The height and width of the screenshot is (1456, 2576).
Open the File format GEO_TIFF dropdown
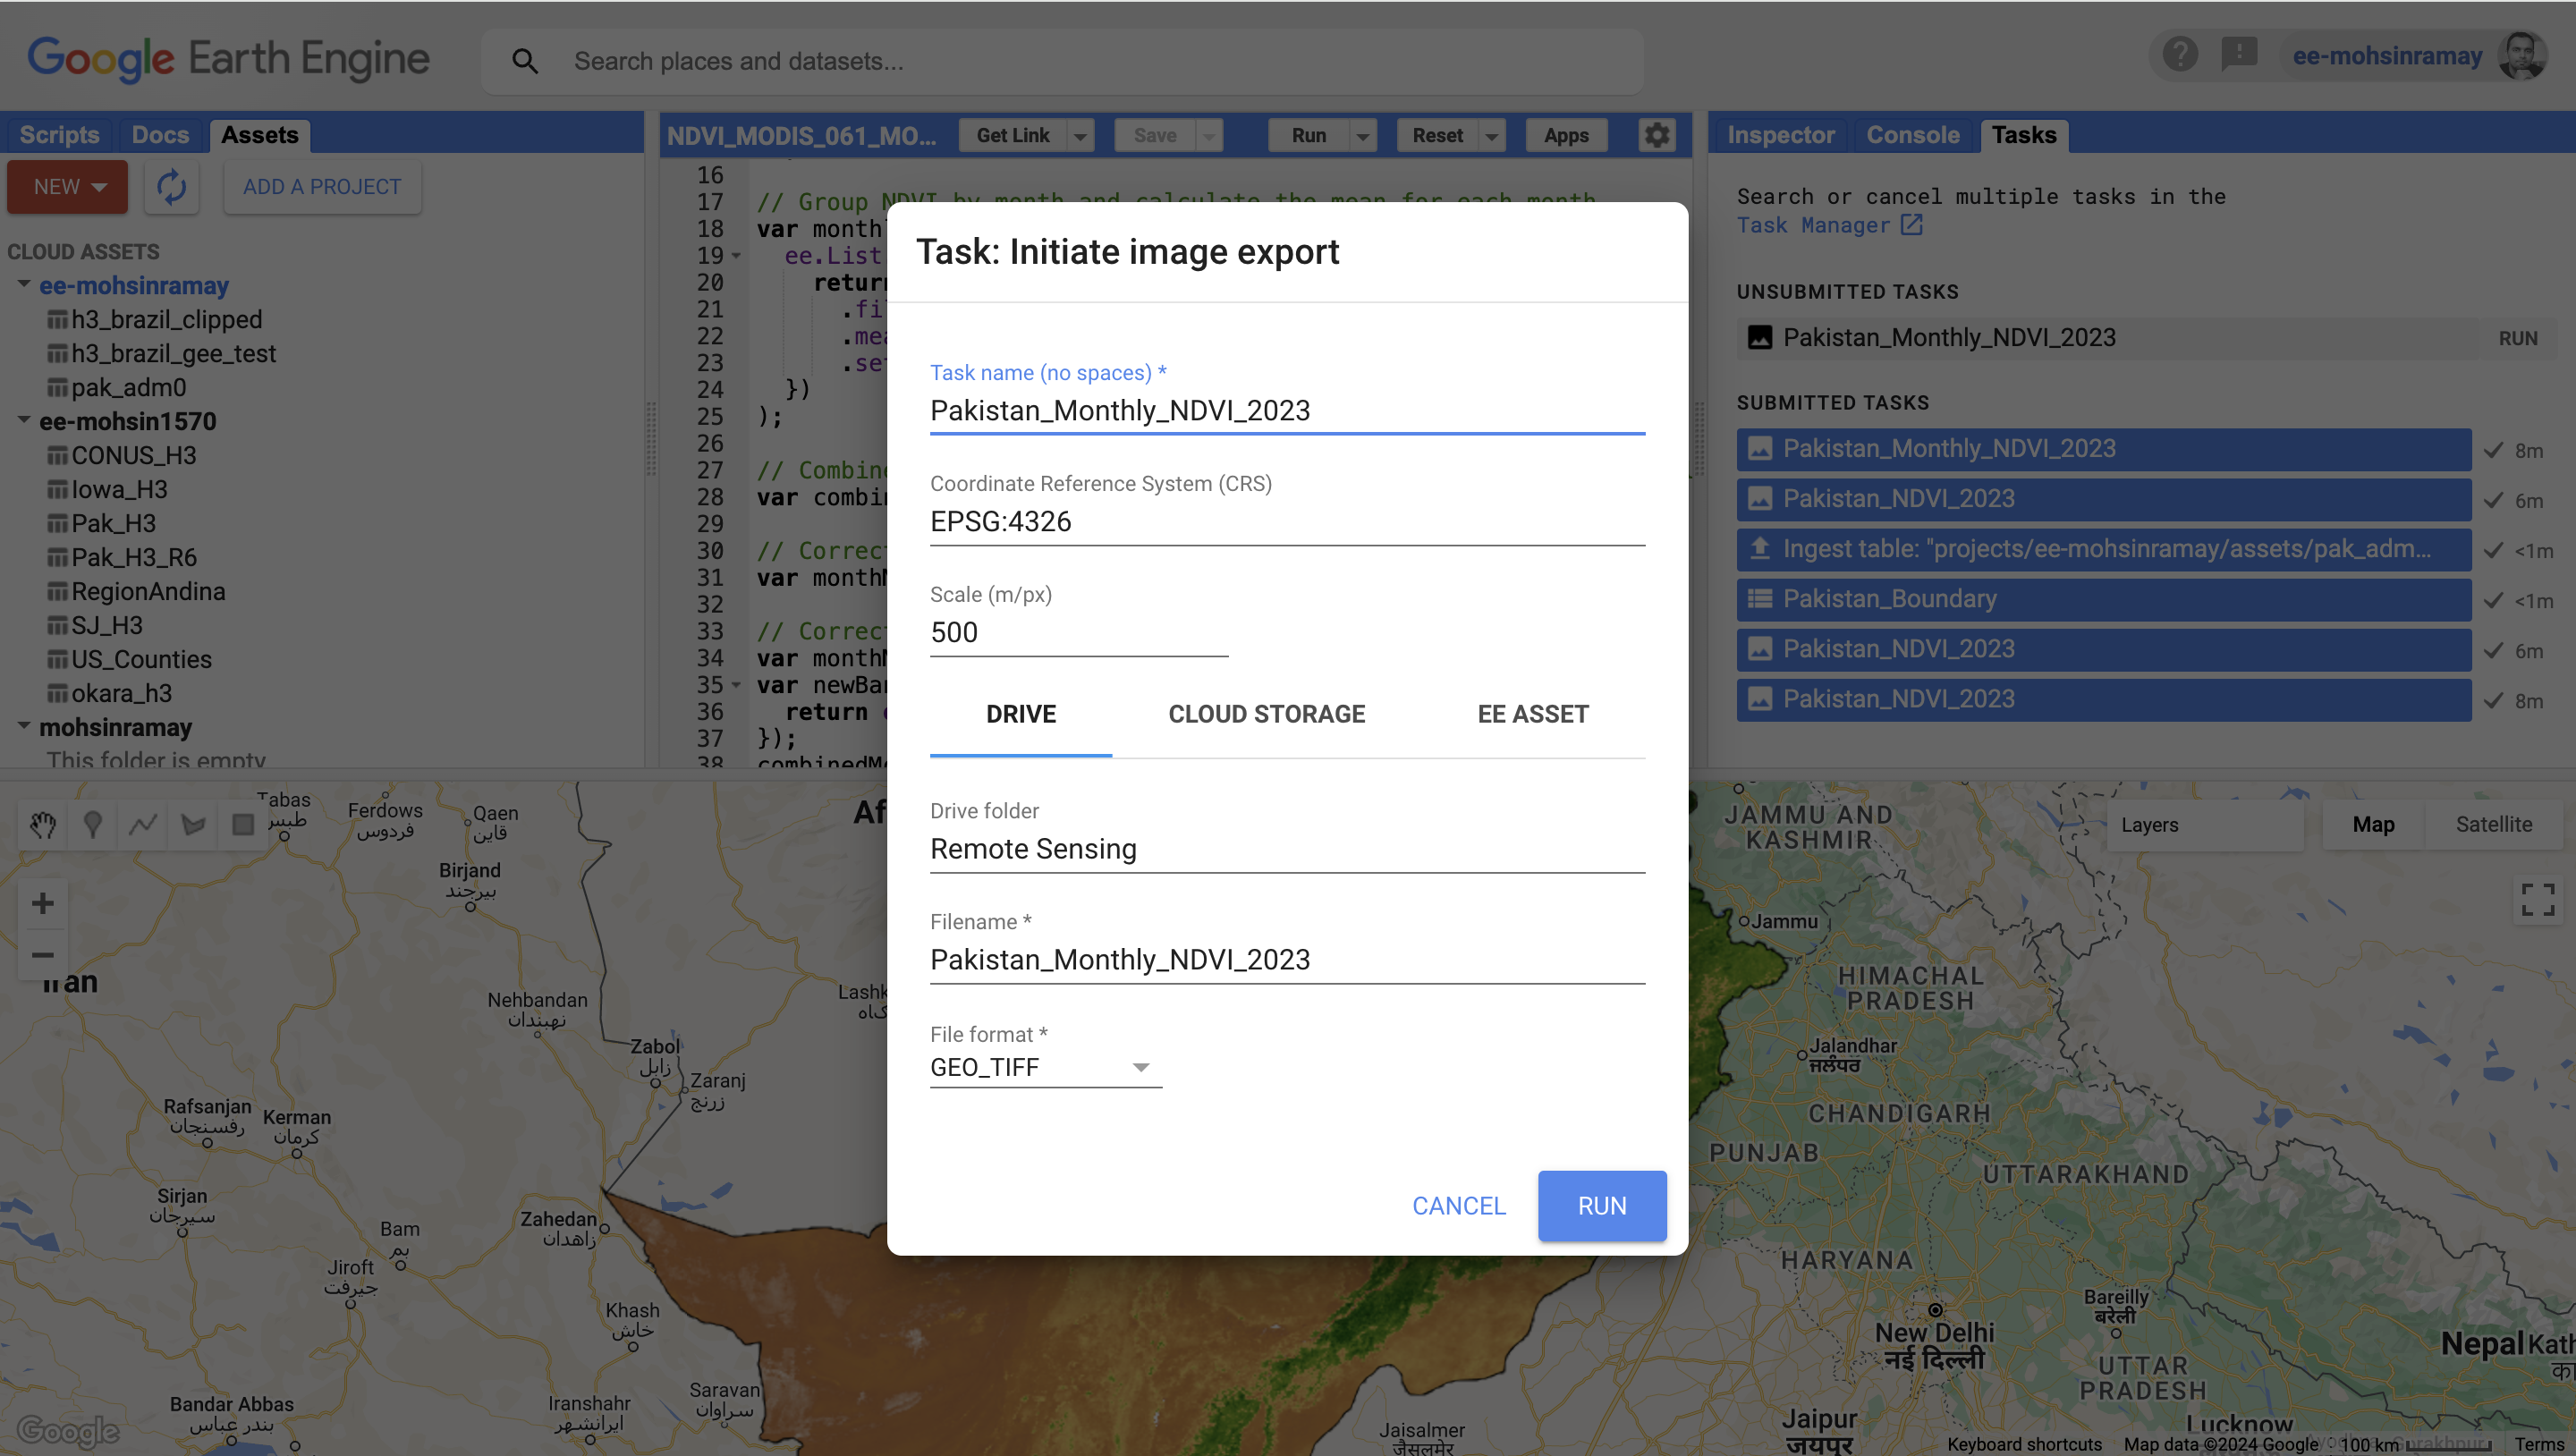click(1045, 1067)
